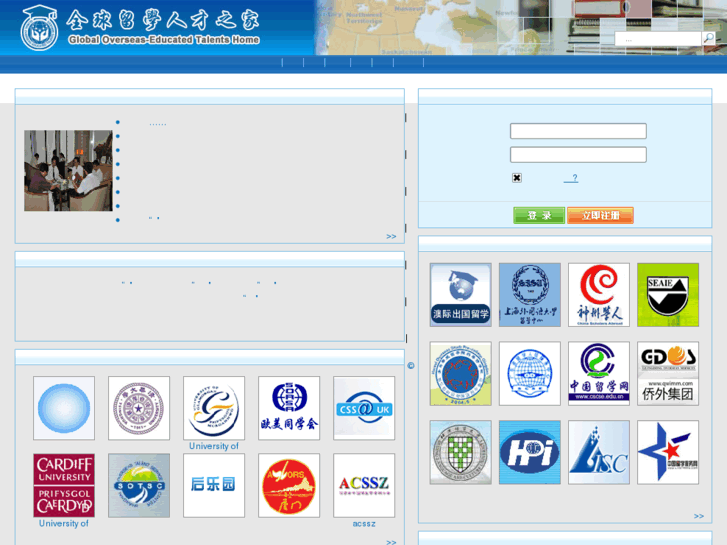This screenshot has height=545, width=727.
Task: Open the blue star with red star logo
Action: coord(668,453)
